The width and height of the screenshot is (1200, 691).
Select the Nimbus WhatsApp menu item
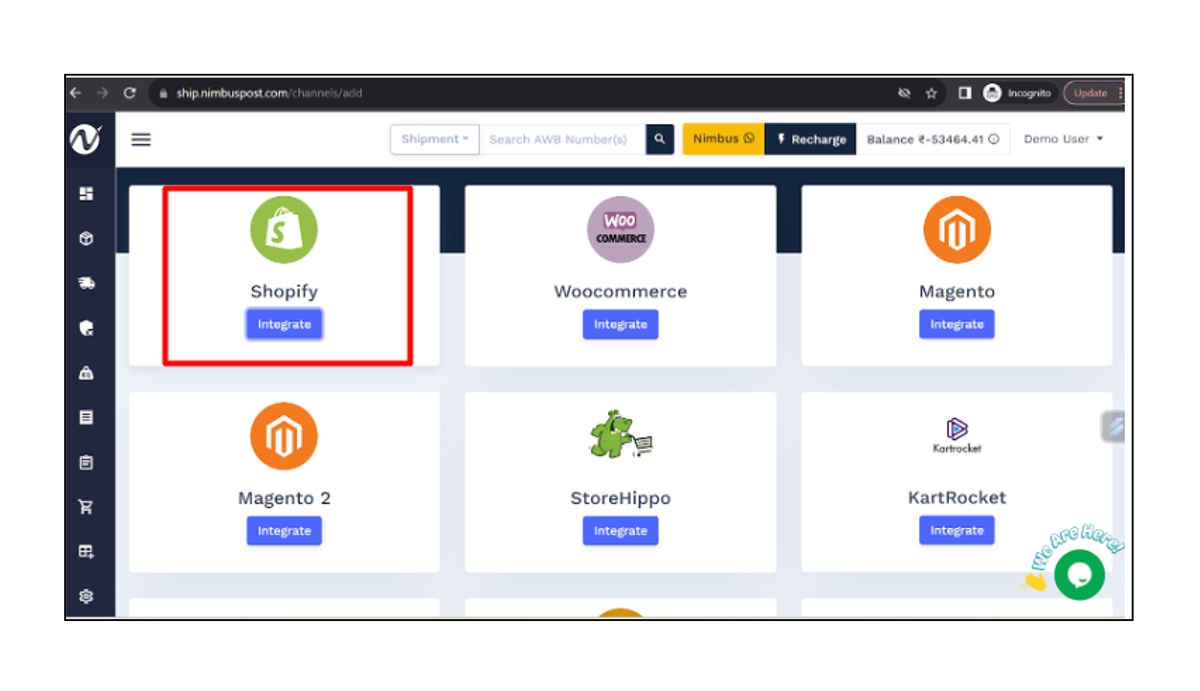pyautogui.click(x=722, y=139)
